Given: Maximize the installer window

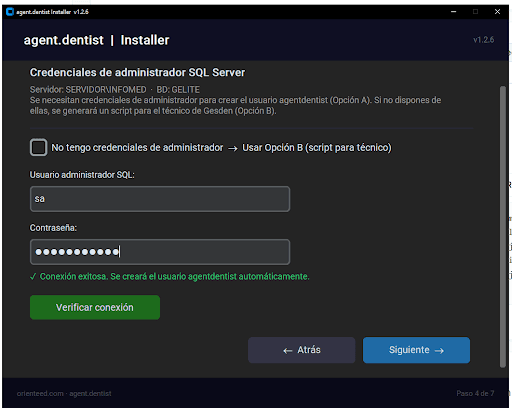Looking at the screenshot, I should (475, 12).
